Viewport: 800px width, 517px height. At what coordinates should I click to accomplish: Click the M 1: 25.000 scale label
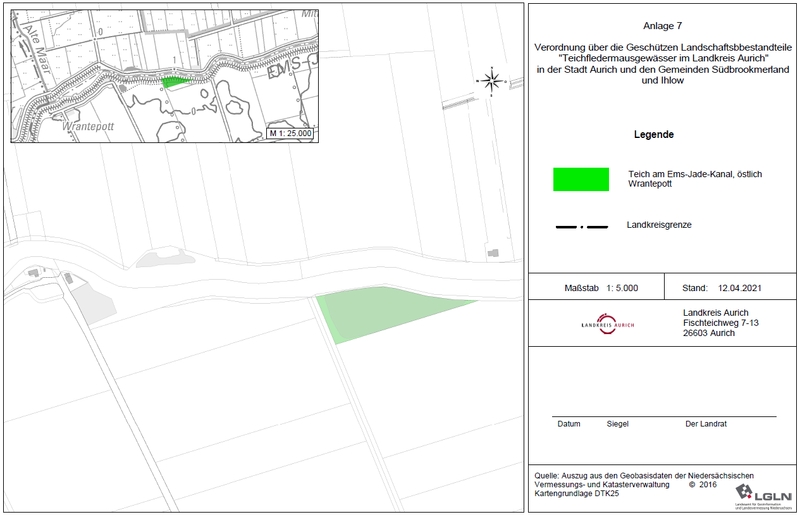click(290, 132)
